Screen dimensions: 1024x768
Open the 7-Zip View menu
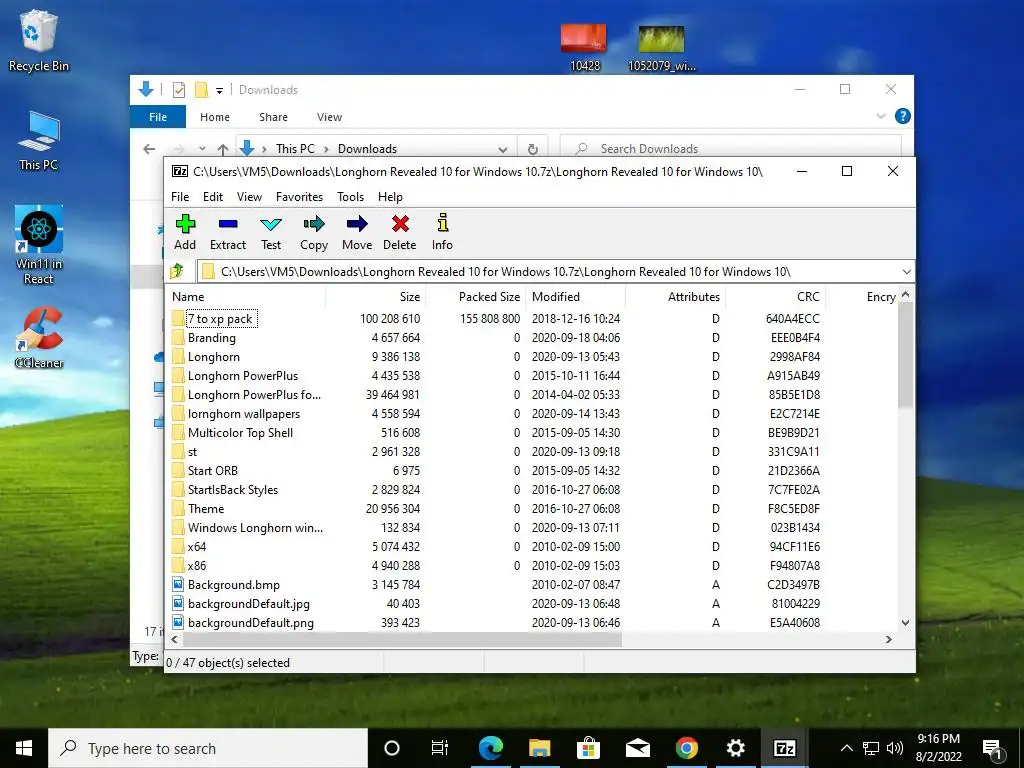[x=249, y=197]
